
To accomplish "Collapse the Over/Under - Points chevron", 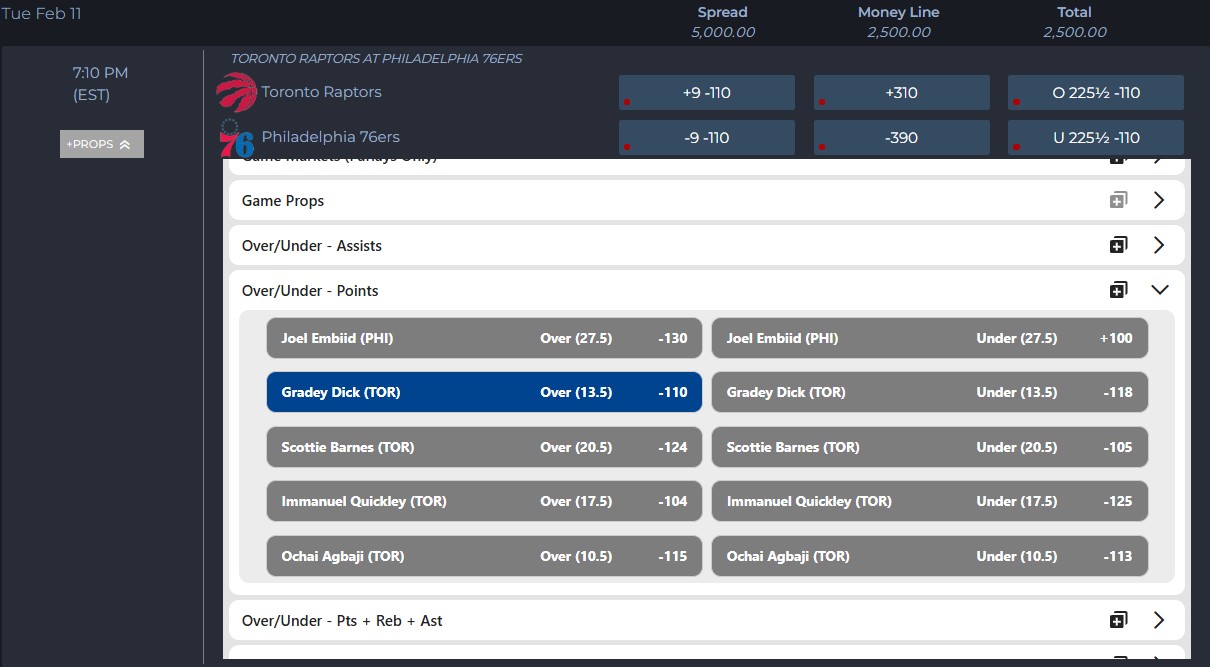I will point(1159,290).
